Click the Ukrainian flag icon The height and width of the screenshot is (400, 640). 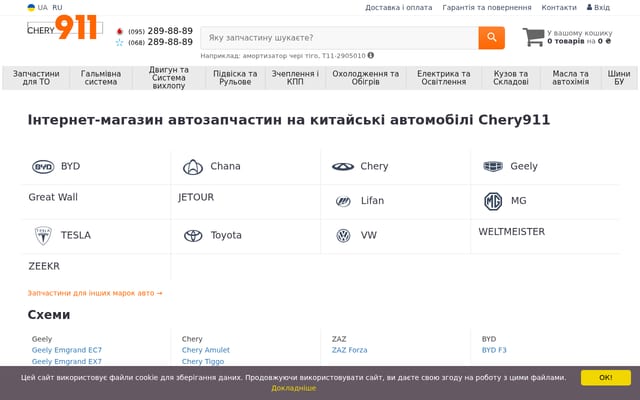31,7
